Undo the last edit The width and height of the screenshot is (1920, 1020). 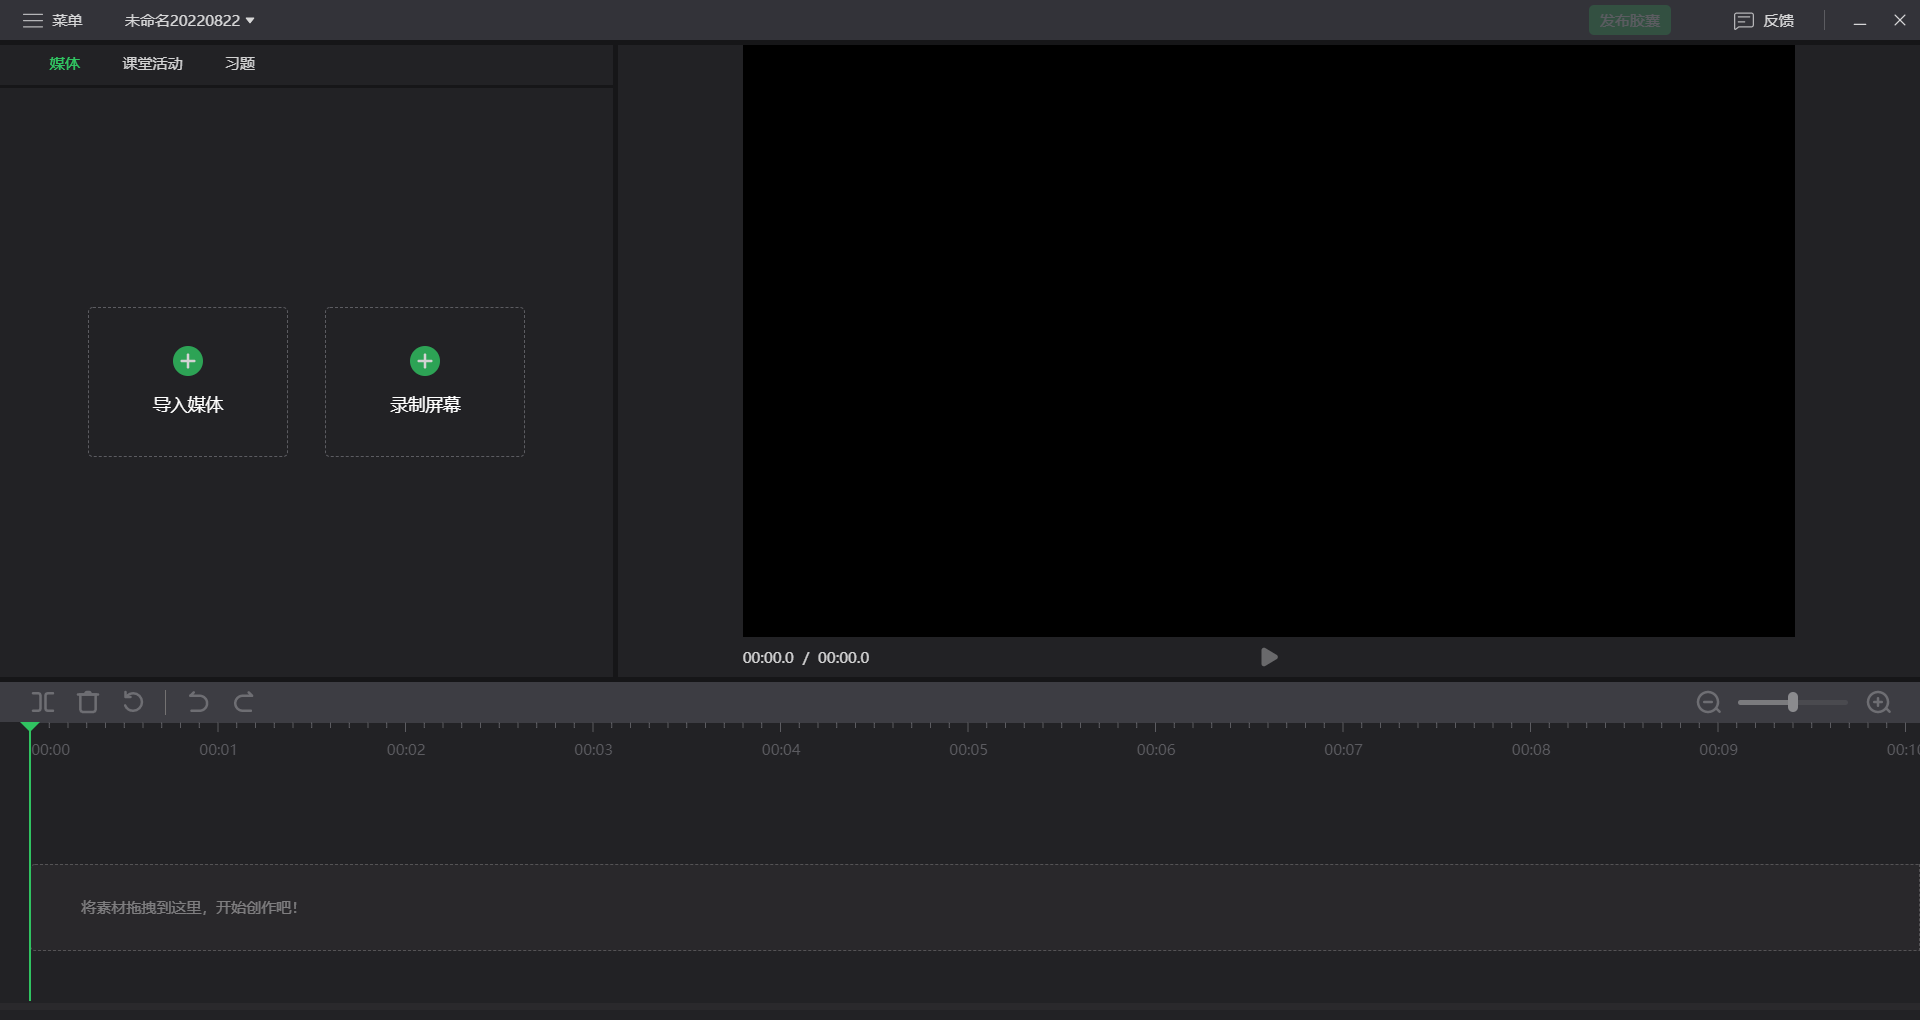[198, 702]
